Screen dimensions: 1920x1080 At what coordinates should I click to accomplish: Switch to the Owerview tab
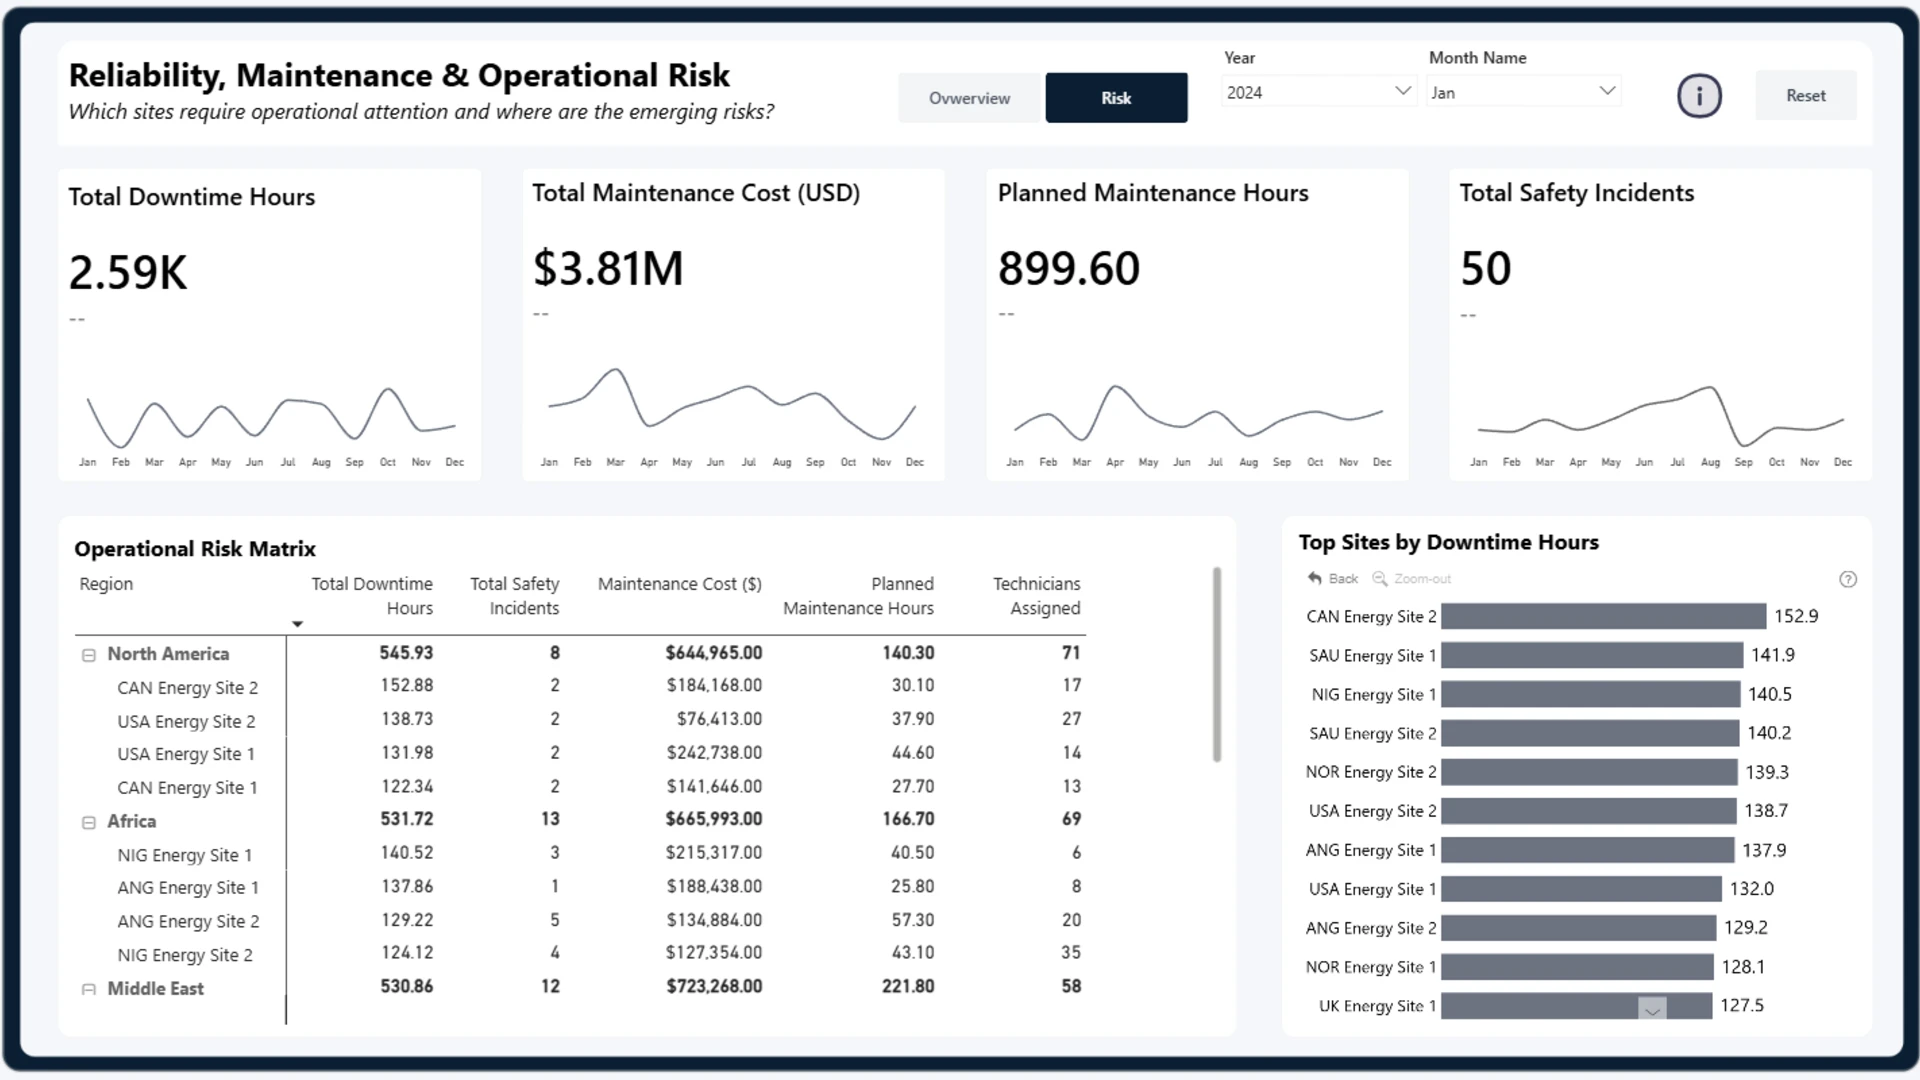coord(969,98)
